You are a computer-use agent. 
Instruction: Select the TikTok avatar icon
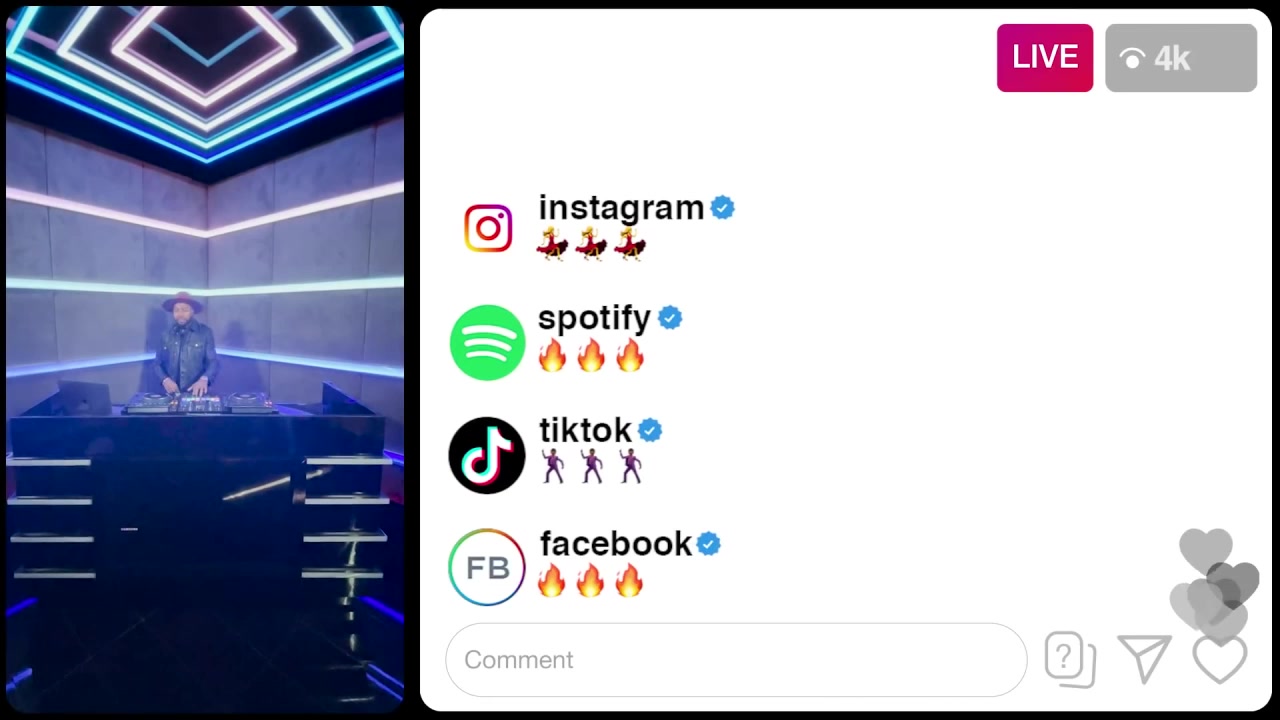(487, 456)
